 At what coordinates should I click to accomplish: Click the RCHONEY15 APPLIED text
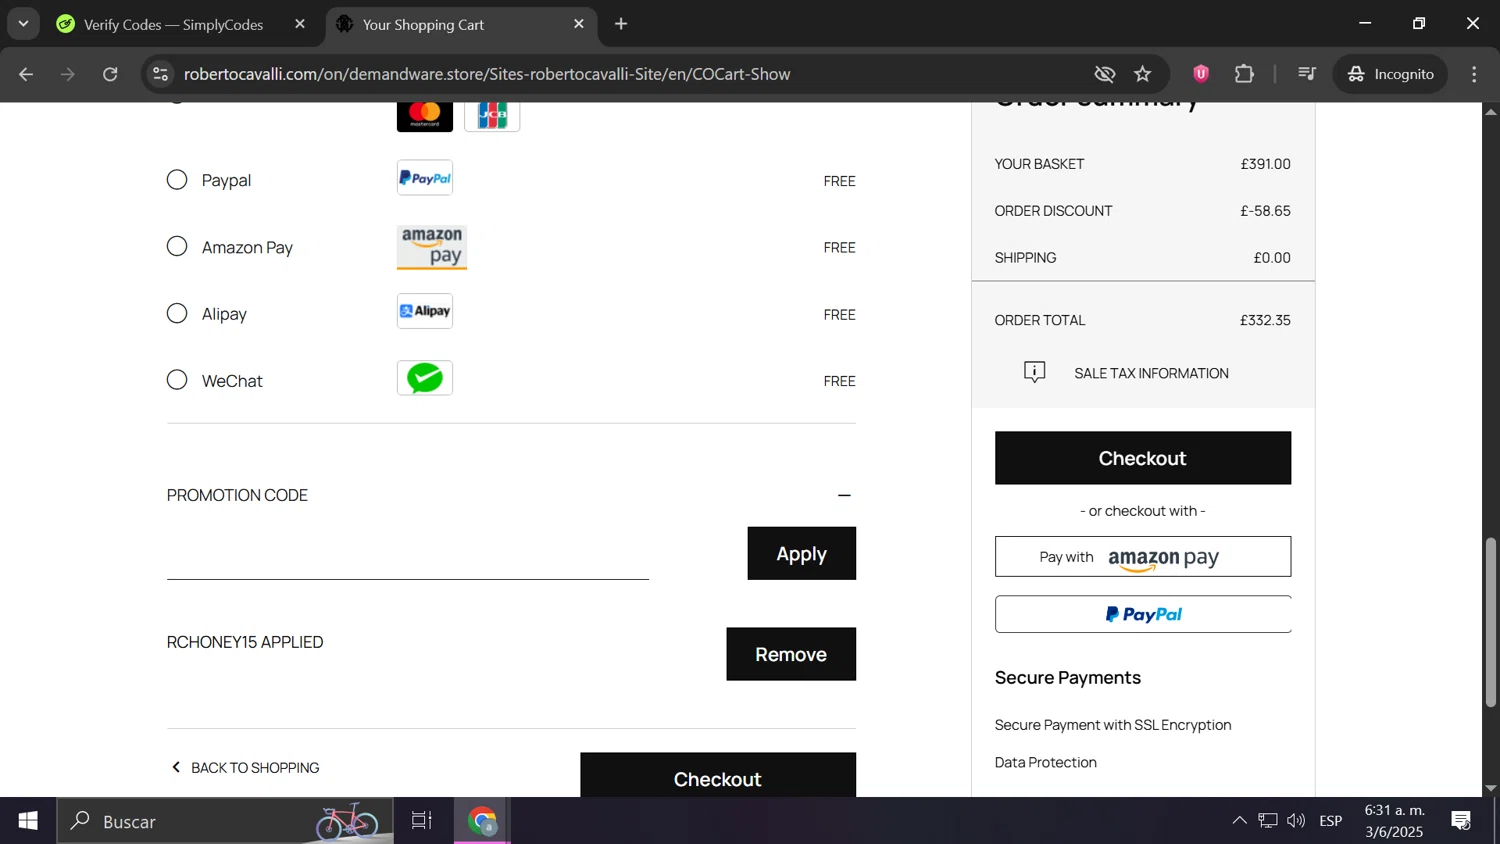tap(245, 642)
